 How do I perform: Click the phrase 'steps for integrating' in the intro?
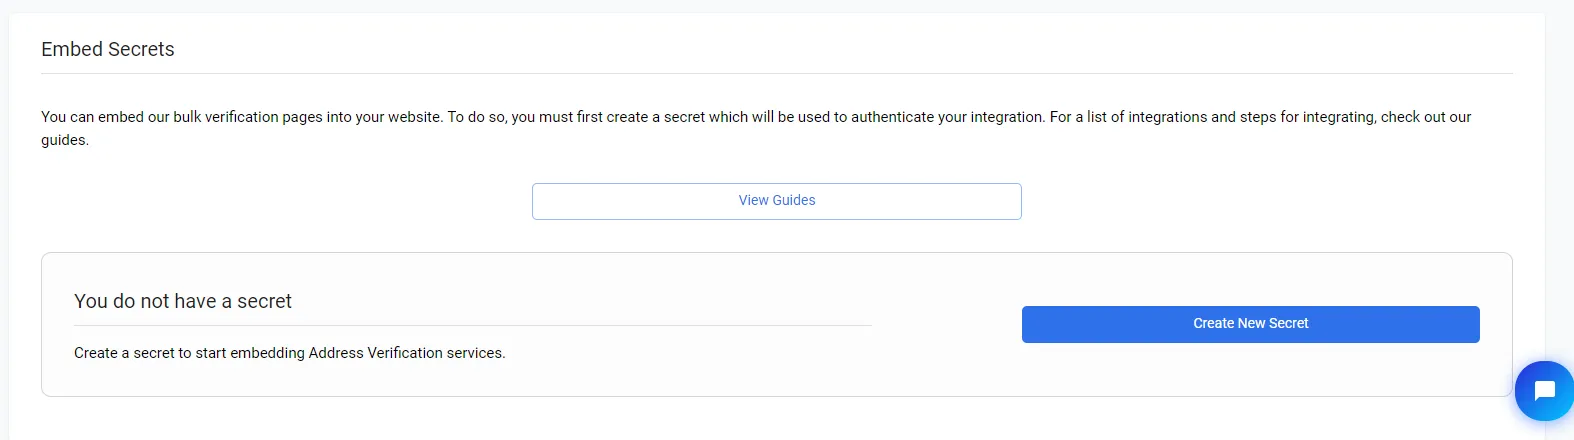pos(1308,117)
